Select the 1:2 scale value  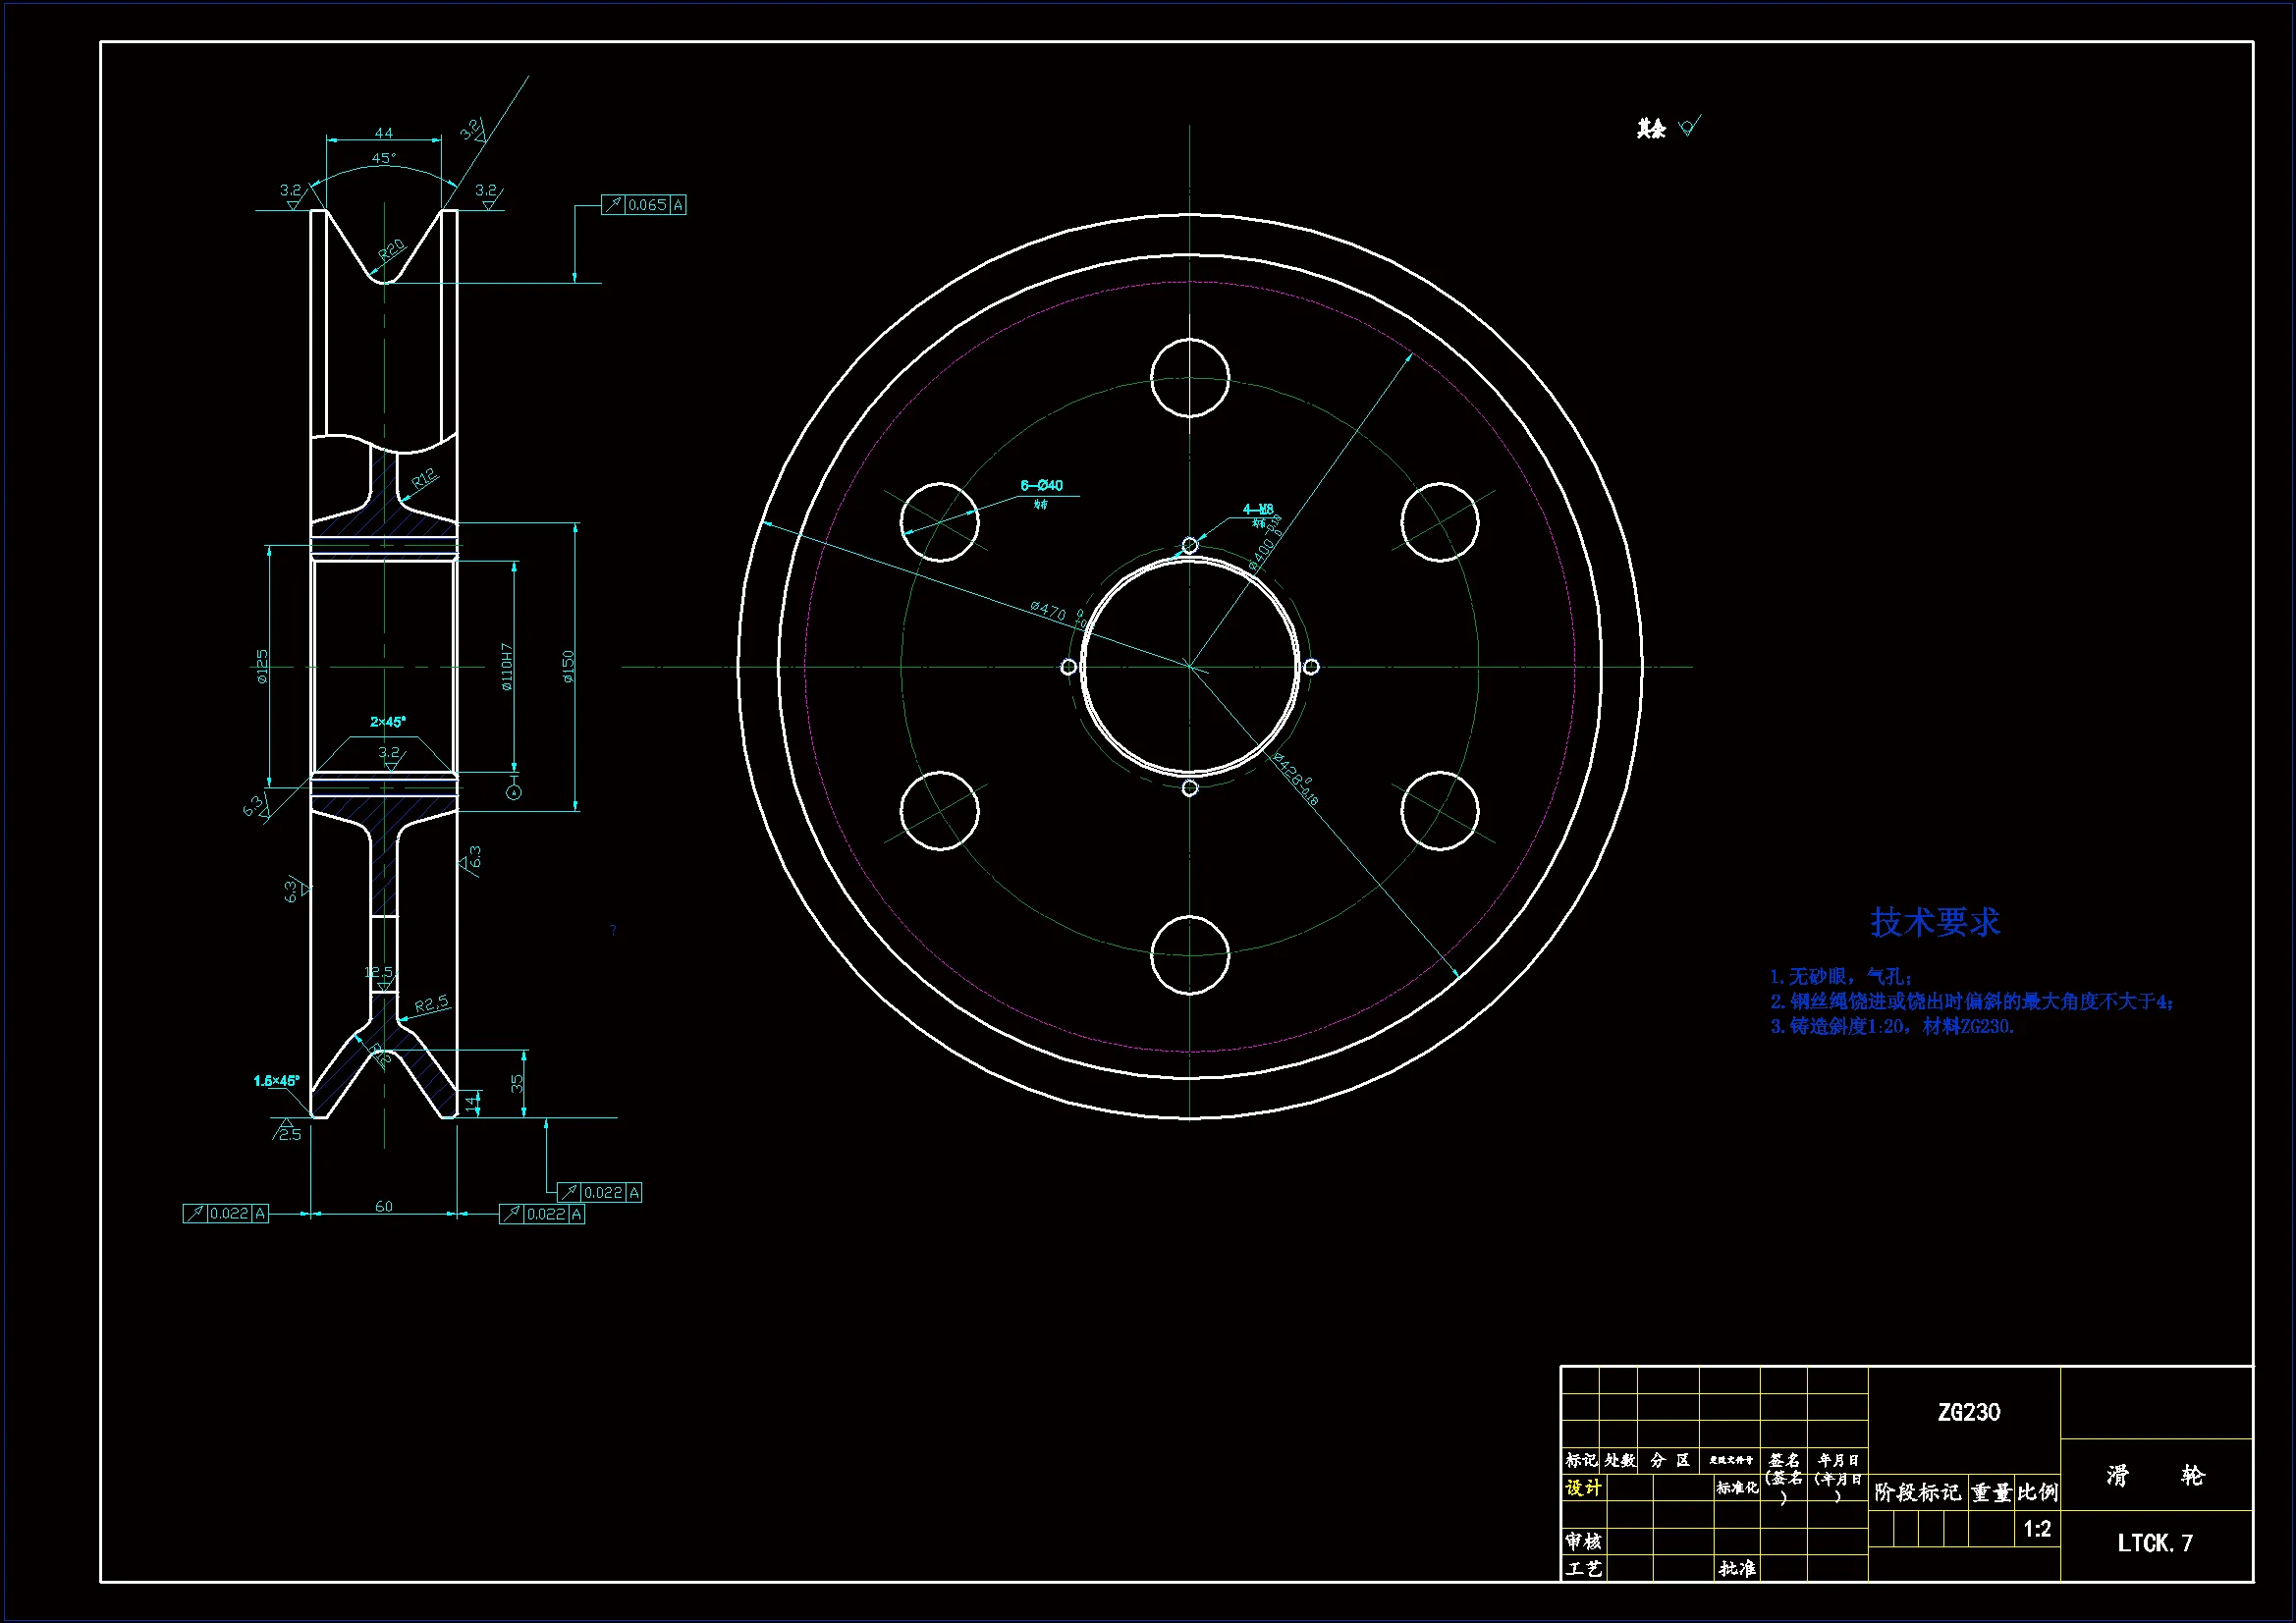pyautogui.click(x=2037, y=1529)
